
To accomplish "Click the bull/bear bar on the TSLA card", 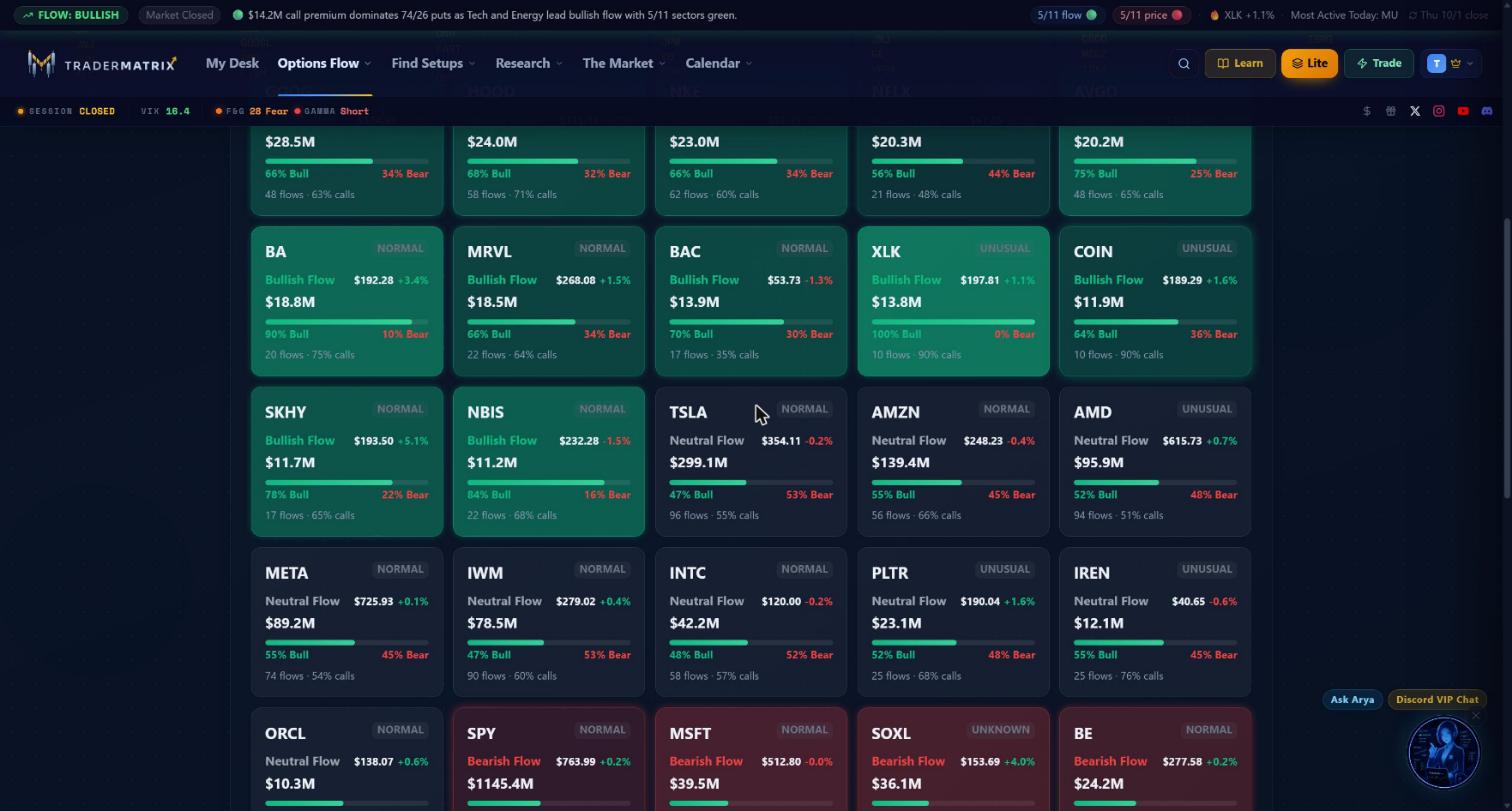I will pyautogui.click(x=751, y=483).
